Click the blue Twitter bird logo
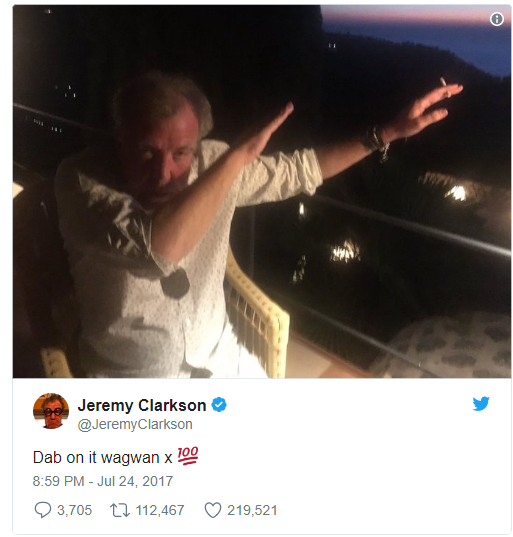The image size is (513, 537). [481, 404]
